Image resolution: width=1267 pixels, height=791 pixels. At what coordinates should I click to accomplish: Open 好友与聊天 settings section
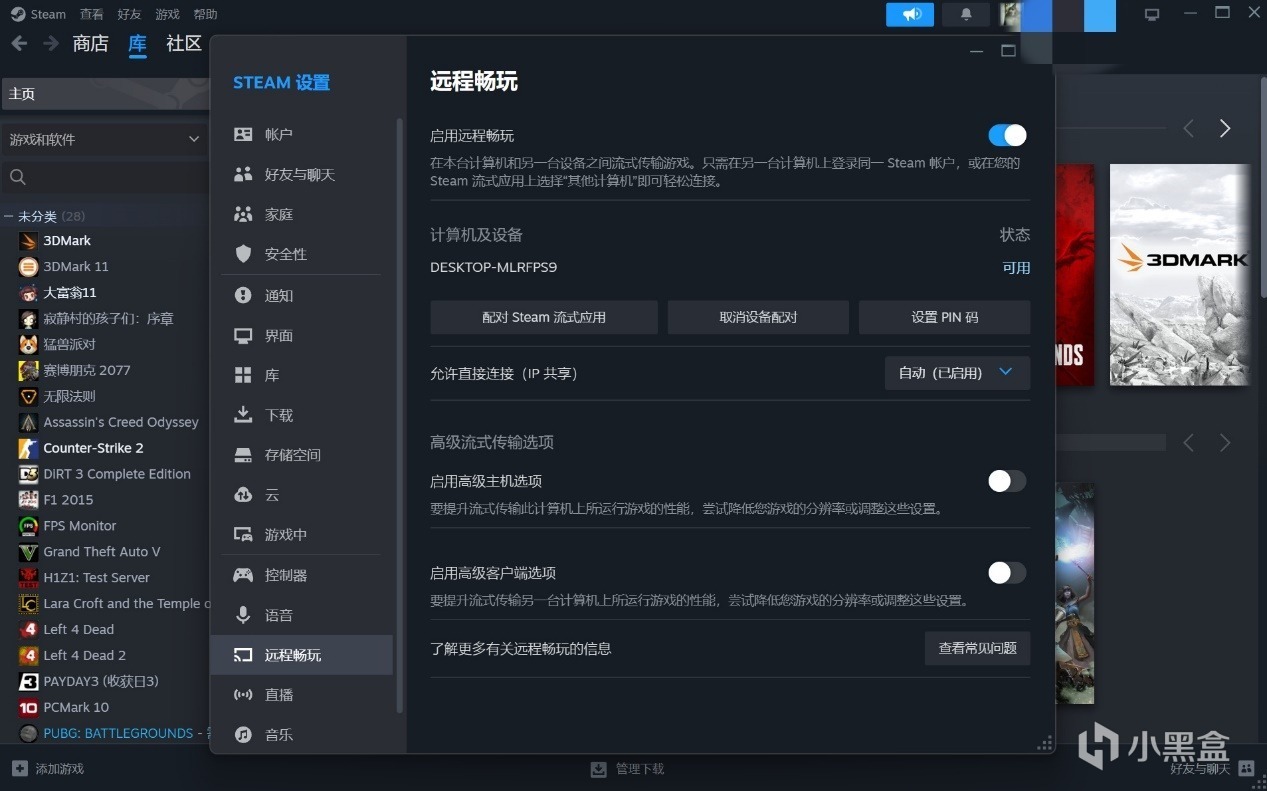[301, 174]
